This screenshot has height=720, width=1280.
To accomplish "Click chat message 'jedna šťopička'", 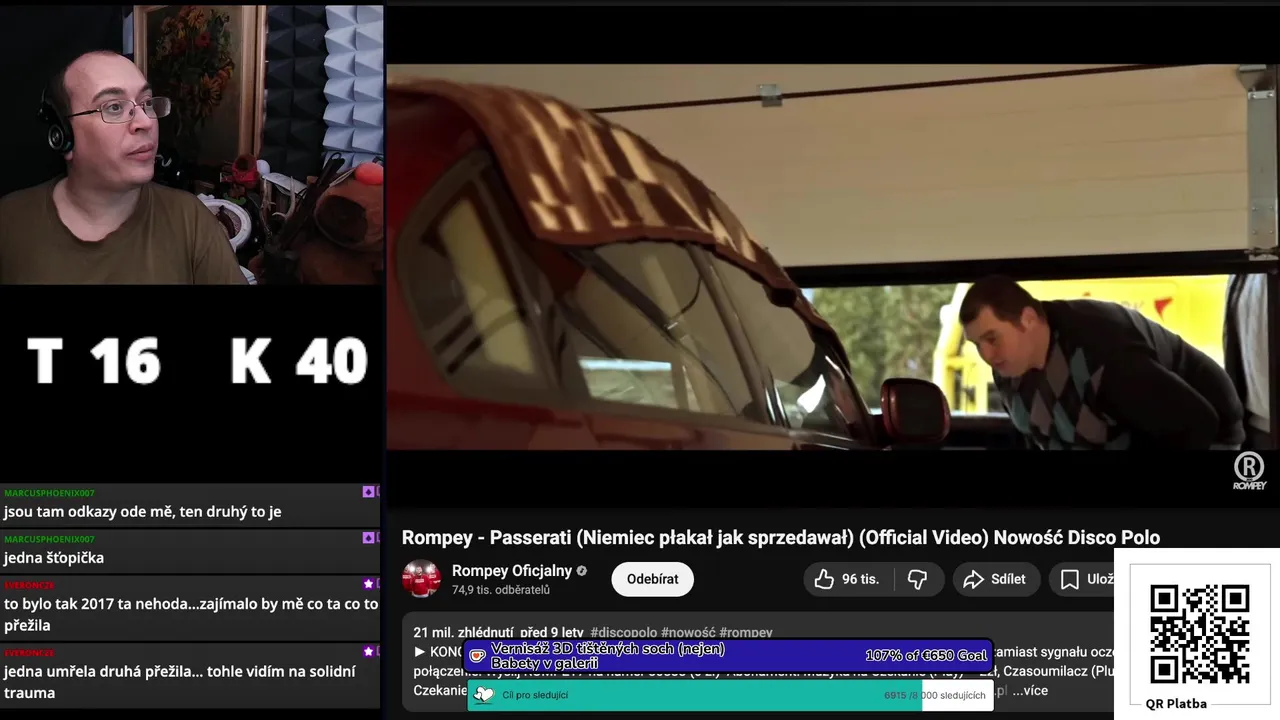I will point(54,558).
